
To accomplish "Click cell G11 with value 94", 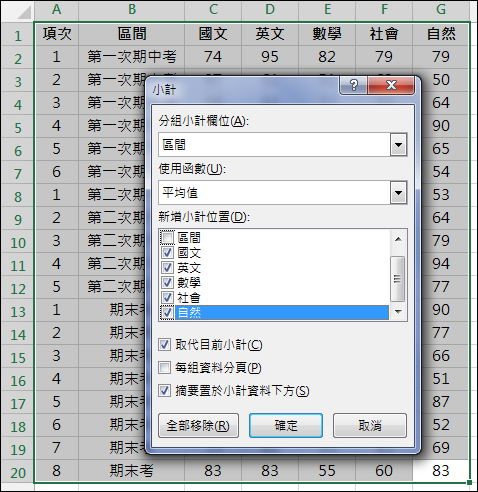I will (441, 264).
